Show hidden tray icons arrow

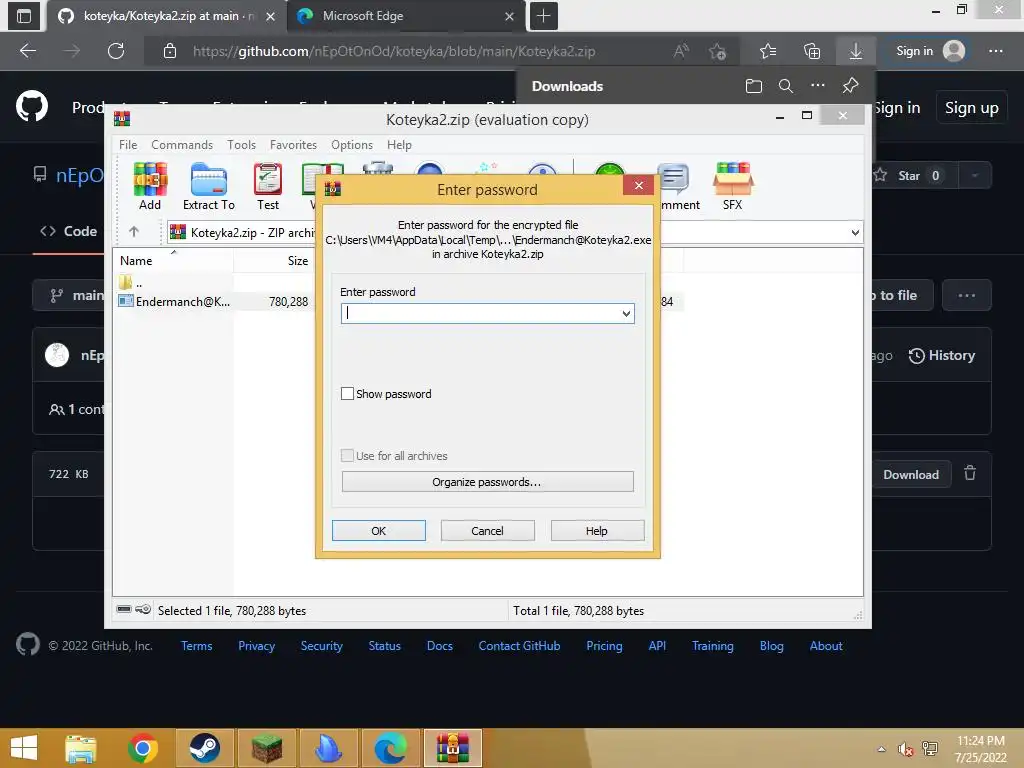pos(882,749)
